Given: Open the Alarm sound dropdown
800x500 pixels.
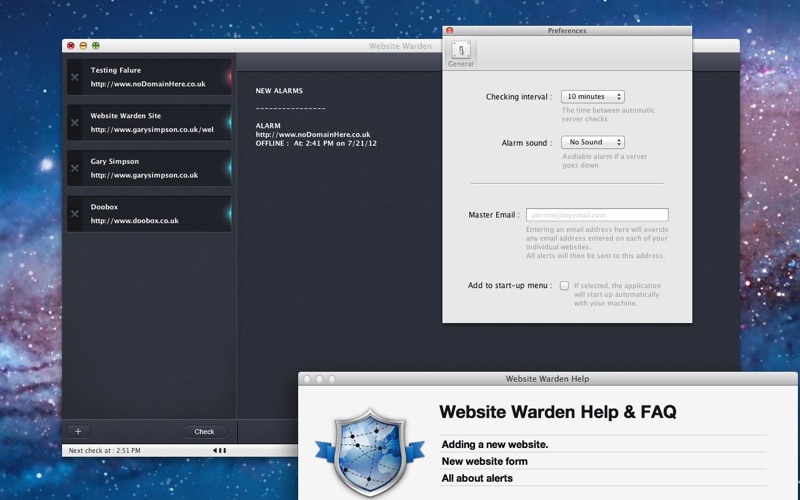Looking at the screenshot, I should [x=592, y=142].
